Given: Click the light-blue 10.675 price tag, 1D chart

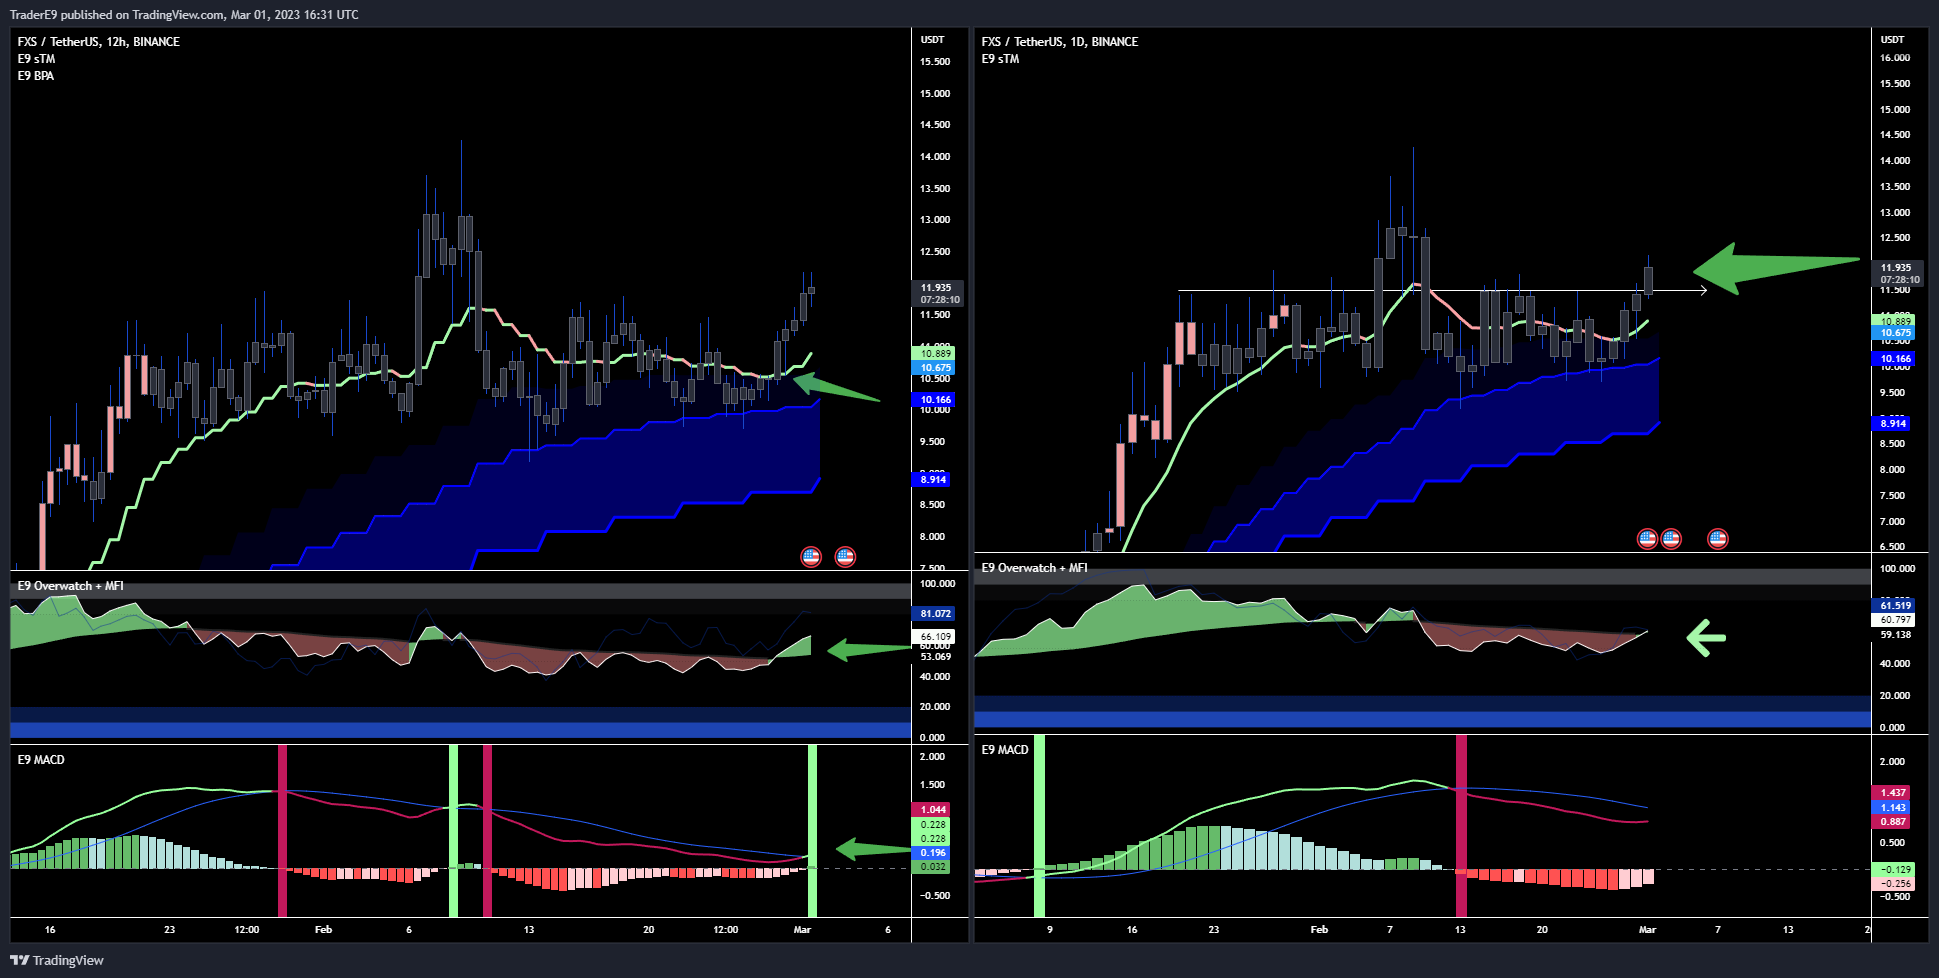Looking at the screenshot, I should pos(1893,333).
